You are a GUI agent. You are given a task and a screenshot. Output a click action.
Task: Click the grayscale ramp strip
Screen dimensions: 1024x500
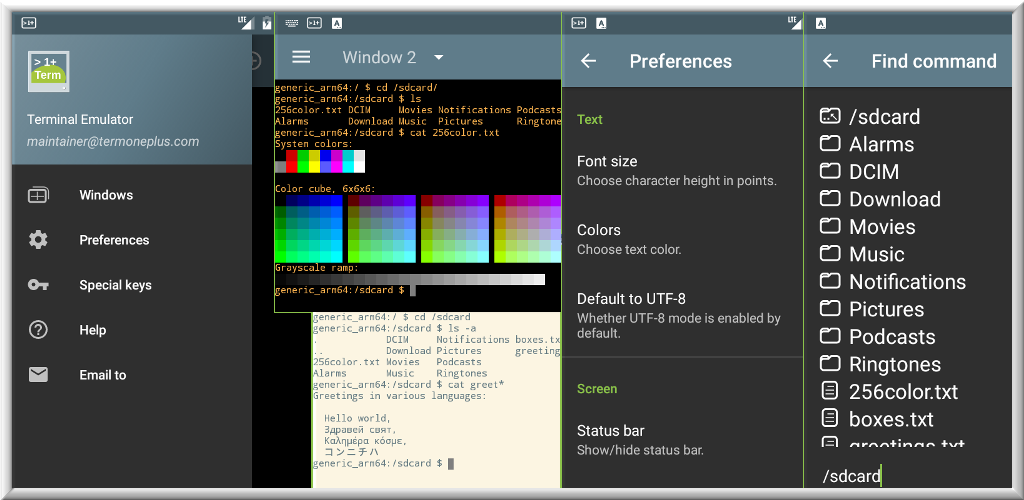[410, 279]
